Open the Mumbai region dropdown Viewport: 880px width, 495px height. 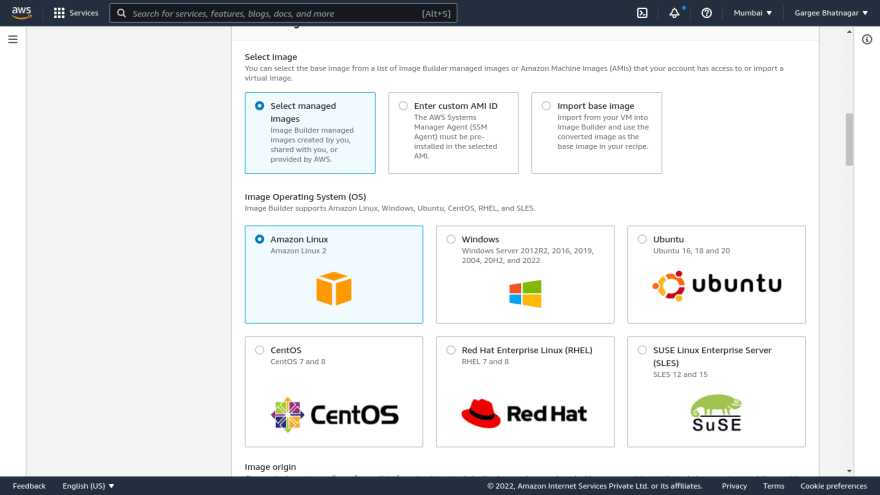[x=753, y=13]
